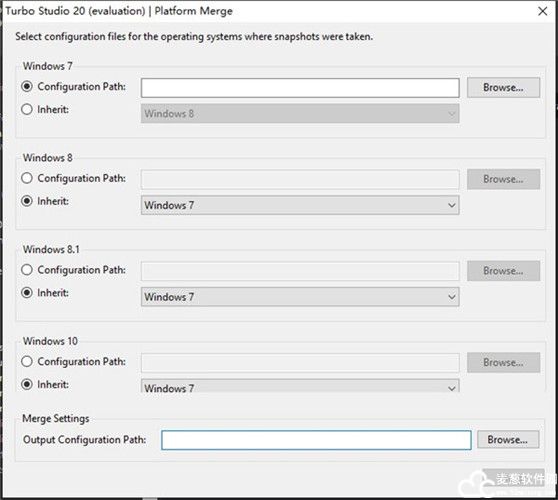Click Browse button in Windows 8.1 group
558x500 pixels.
click(503, 271)
